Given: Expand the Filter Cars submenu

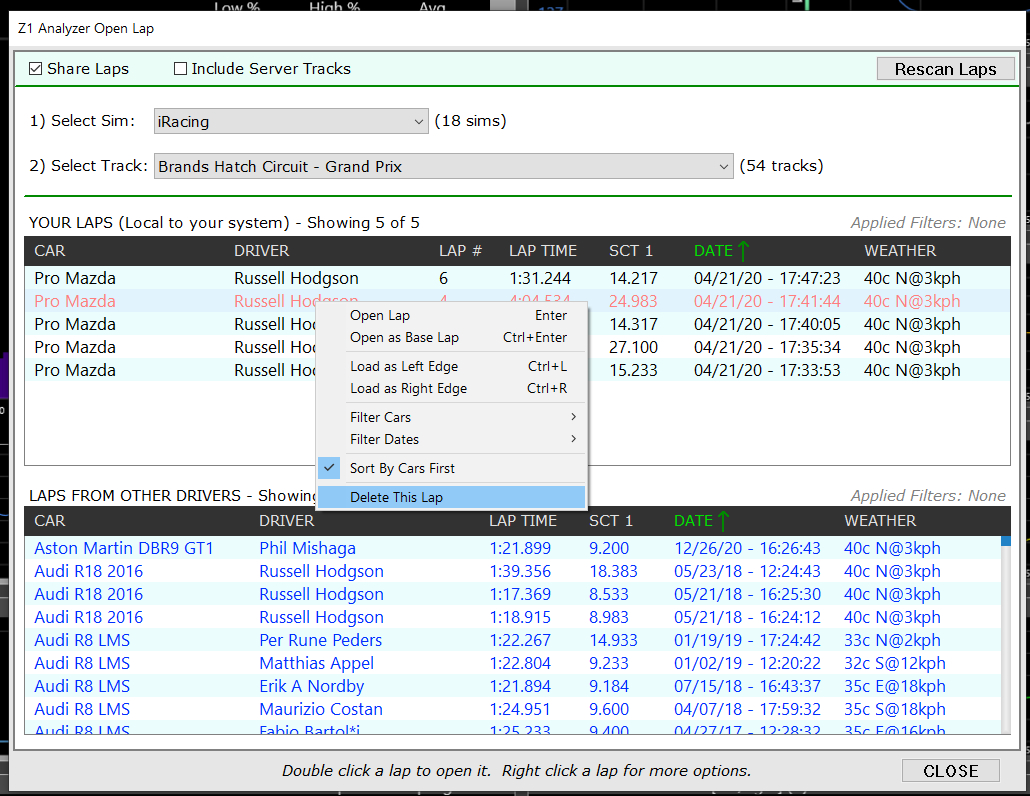Looking at the screenshot, I should 451,417.
